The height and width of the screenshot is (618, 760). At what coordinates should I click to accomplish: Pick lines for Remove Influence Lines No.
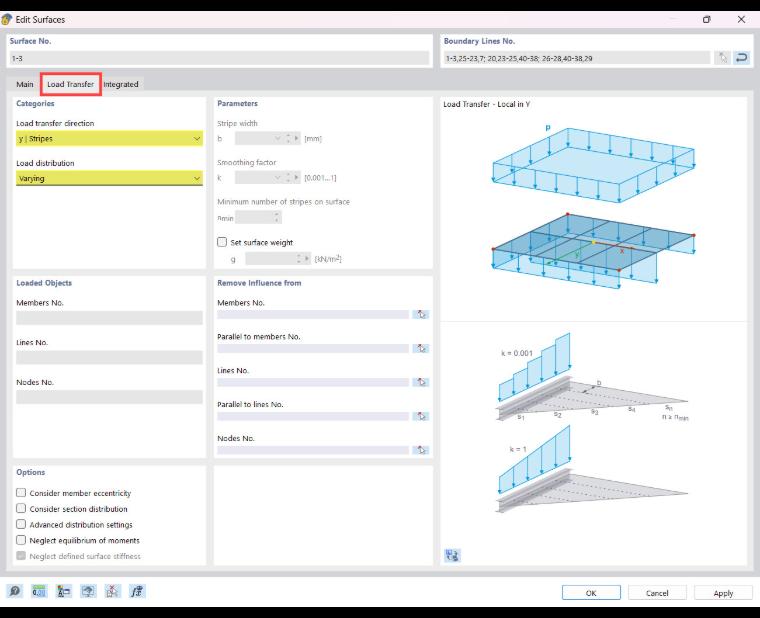pos(421,382)
